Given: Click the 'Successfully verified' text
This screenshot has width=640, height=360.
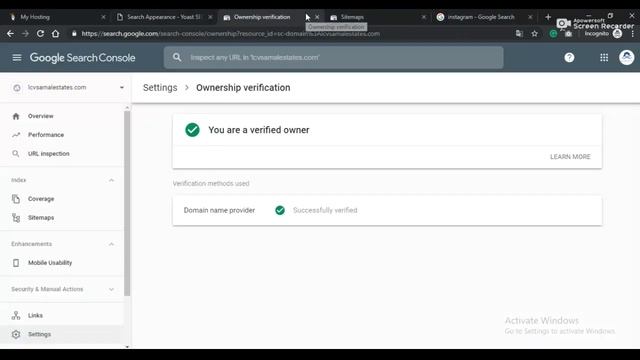Looking at the screenshot, I should [325, 210].
